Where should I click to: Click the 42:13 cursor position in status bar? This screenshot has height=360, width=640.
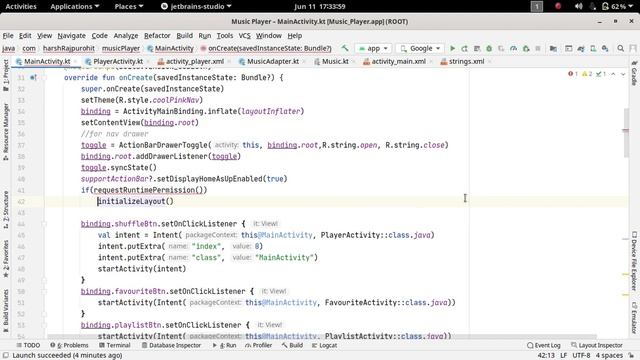pos(546,356)
